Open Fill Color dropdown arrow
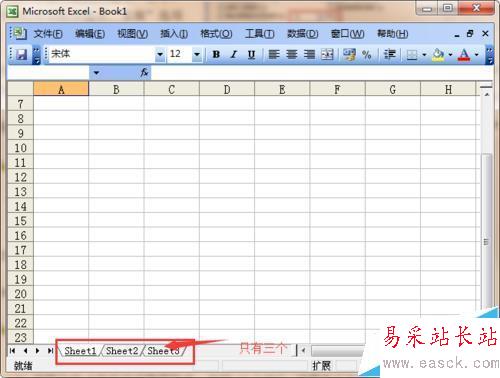500x378 pixels. [450, 54]
